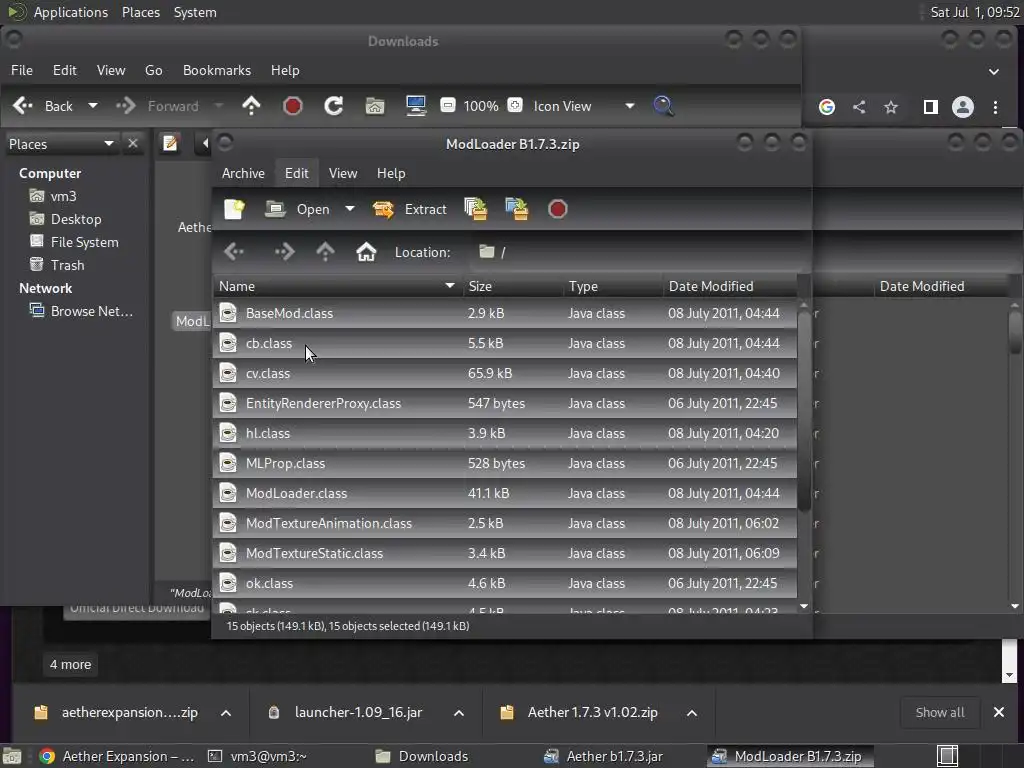Image resolution: width=1024 pixels, height=768 pixels.
Task: Select cv.class file
Action: point(505,374)
